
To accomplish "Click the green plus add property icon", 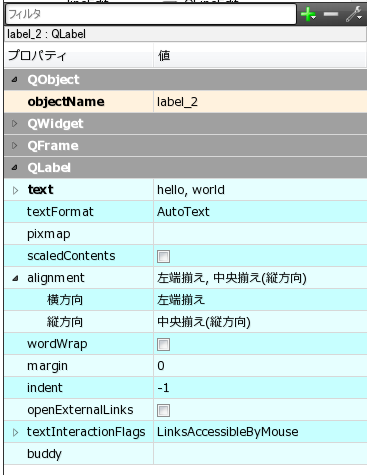I will click(308, 14).
